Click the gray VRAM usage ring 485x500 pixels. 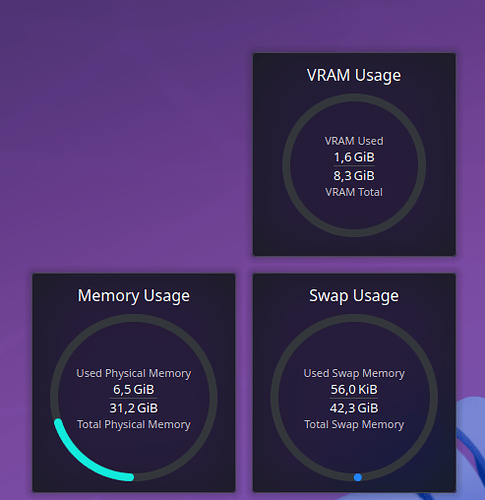pyautogui.click(x=354, y=98)
